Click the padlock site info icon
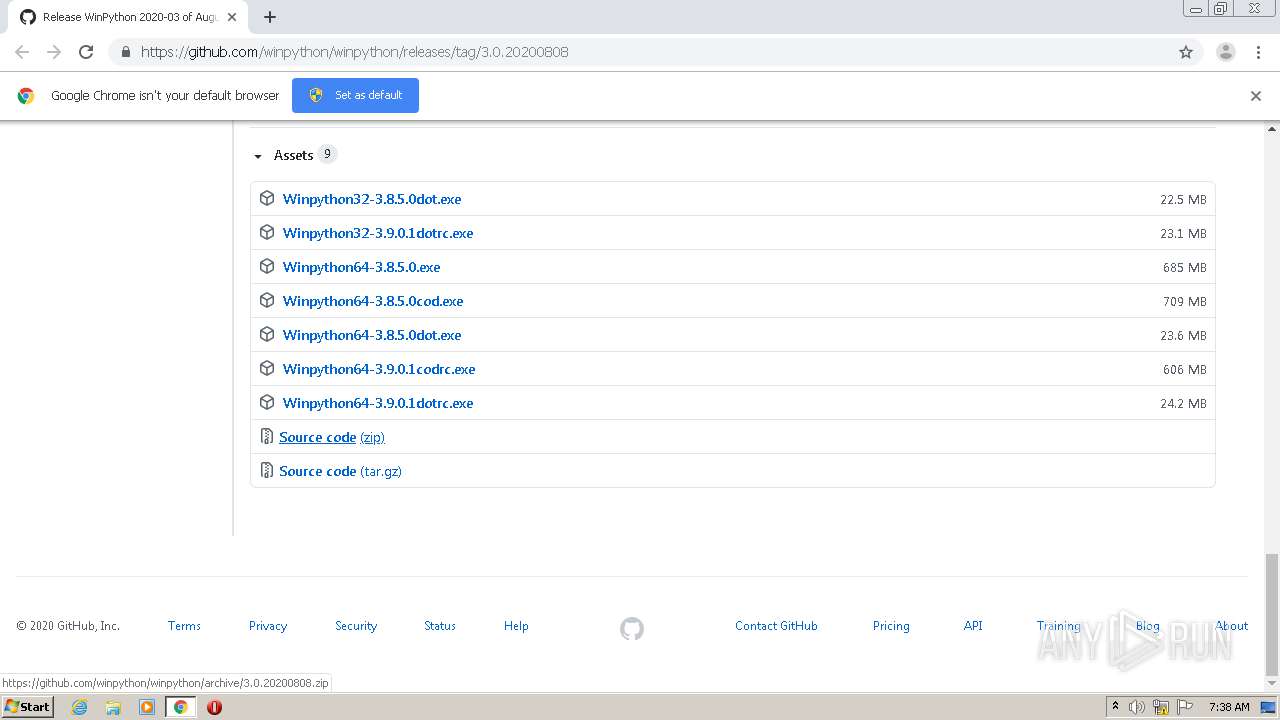This screenshot has height=720, width=1280. [125, 52]
